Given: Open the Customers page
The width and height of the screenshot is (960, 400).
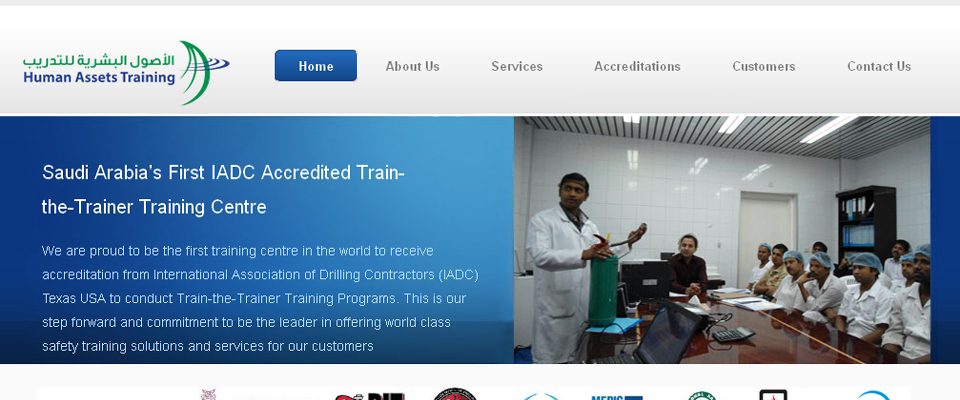Looking at the screenshot, I should coord(763,66).
